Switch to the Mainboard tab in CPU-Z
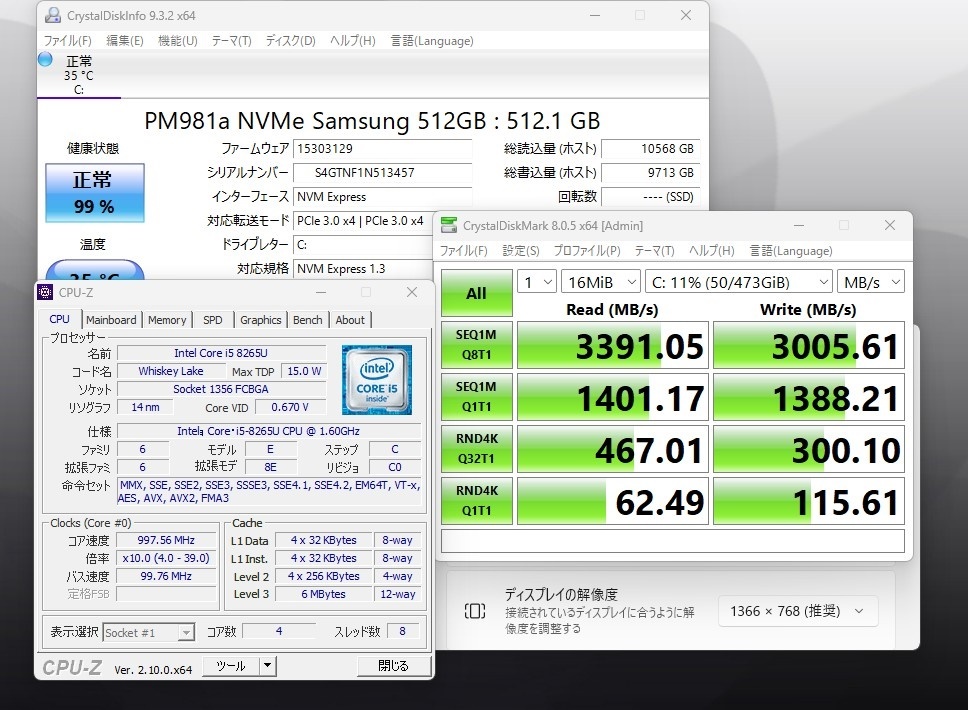968x710 pixels. point(111,320)
